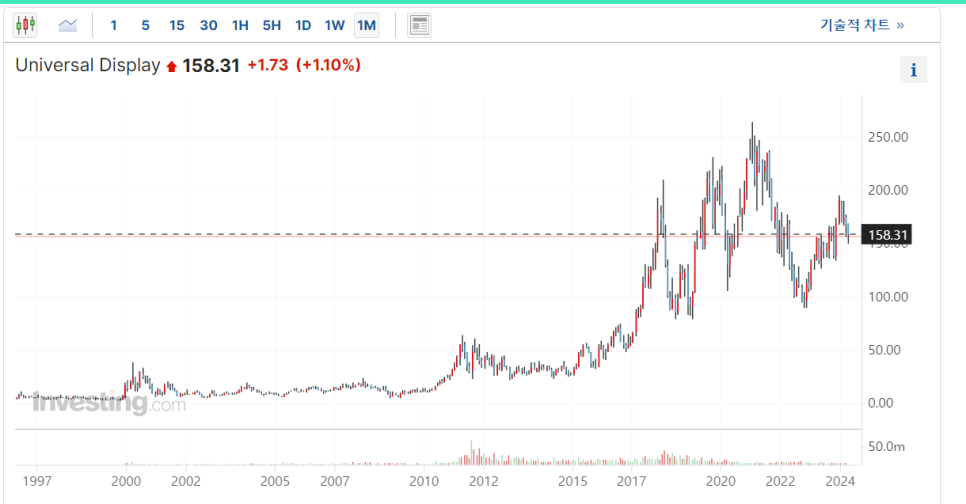Select the 1W timeframe
The image size is (966, 504).
click(x=335, y=25)
